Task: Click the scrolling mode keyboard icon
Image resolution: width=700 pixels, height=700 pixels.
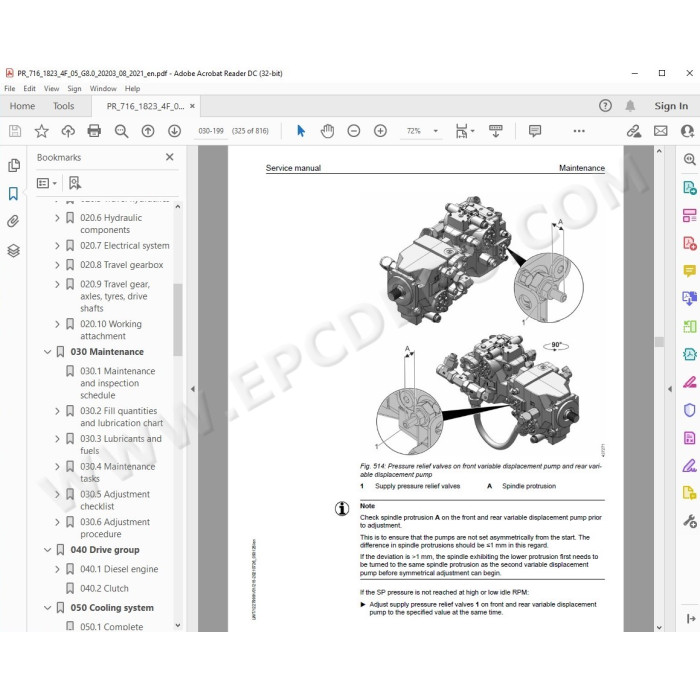Action: (x=496, y=131)
